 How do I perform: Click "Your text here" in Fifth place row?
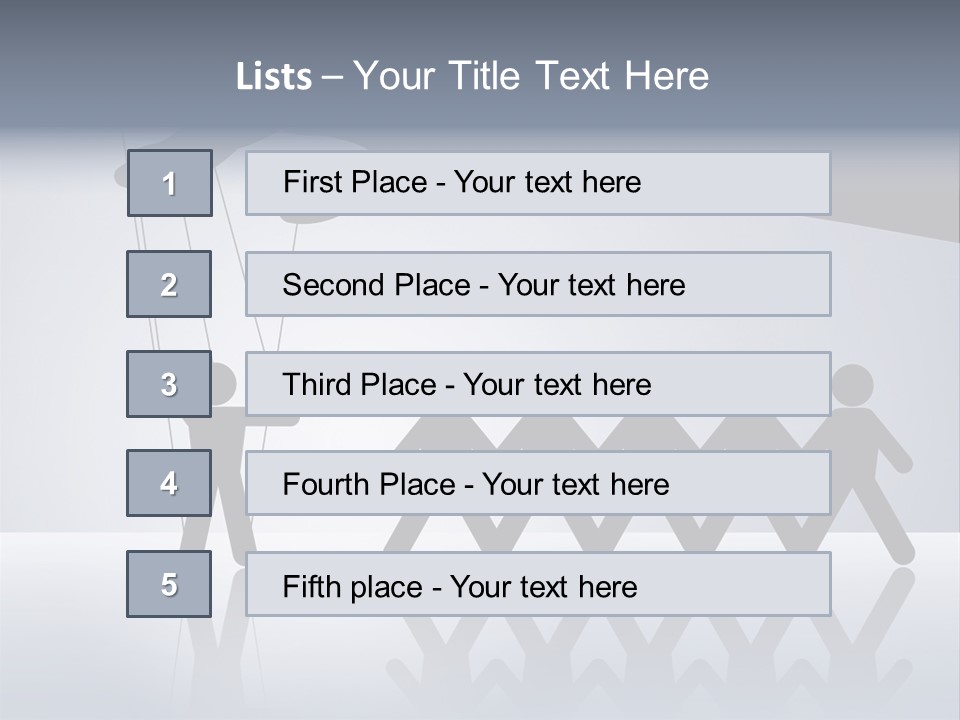(x=543, y=586)
